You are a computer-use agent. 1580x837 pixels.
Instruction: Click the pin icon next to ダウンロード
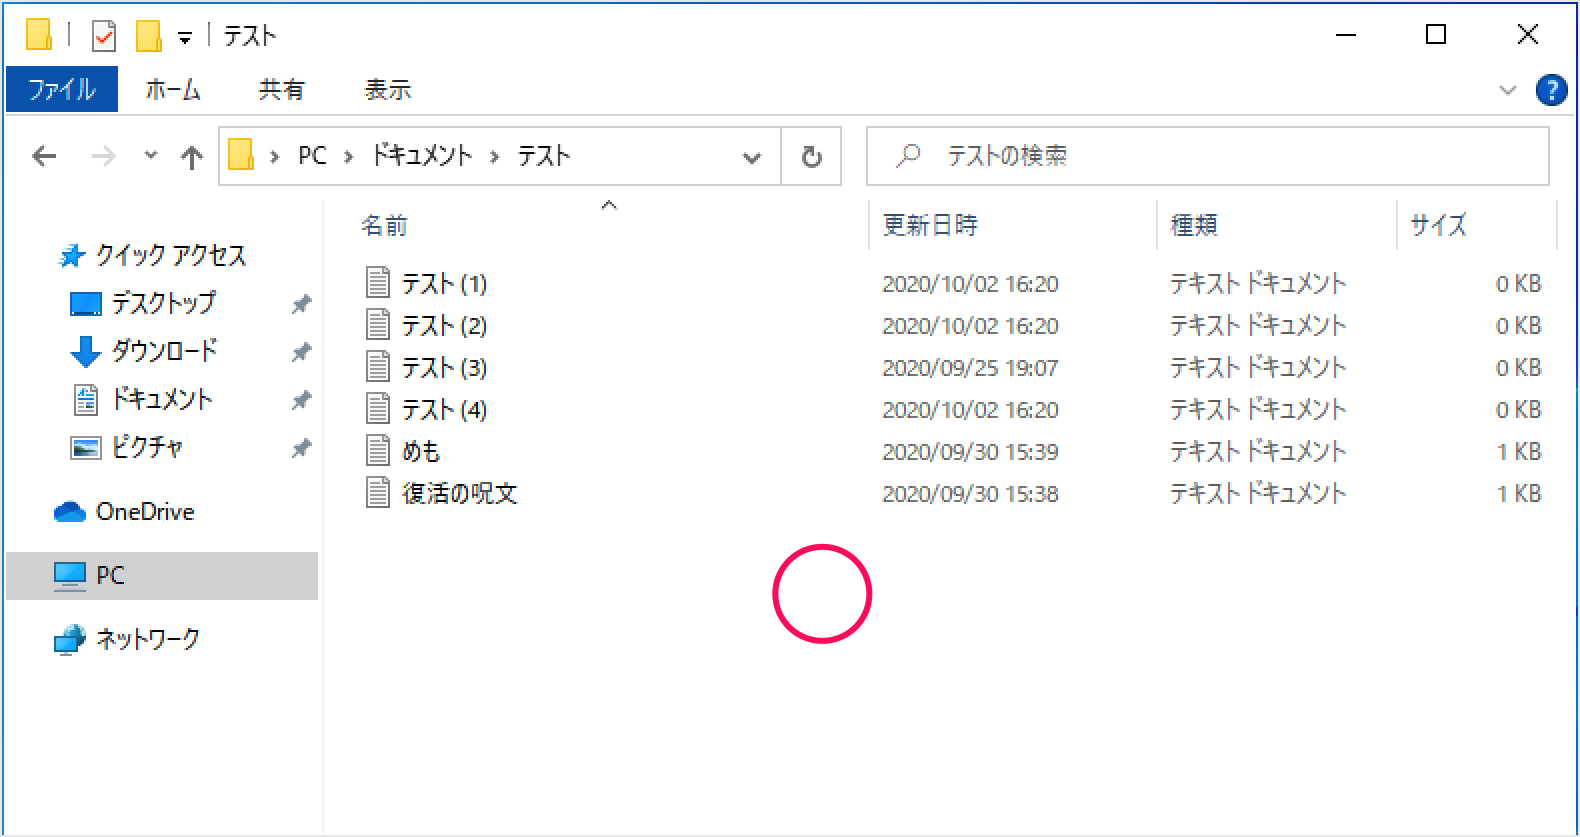pos(301,352)
